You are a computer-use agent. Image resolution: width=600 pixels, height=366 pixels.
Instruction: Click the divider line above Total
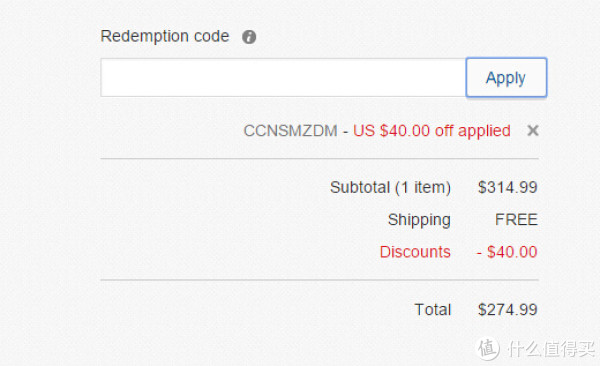click(x=320, y=280)
